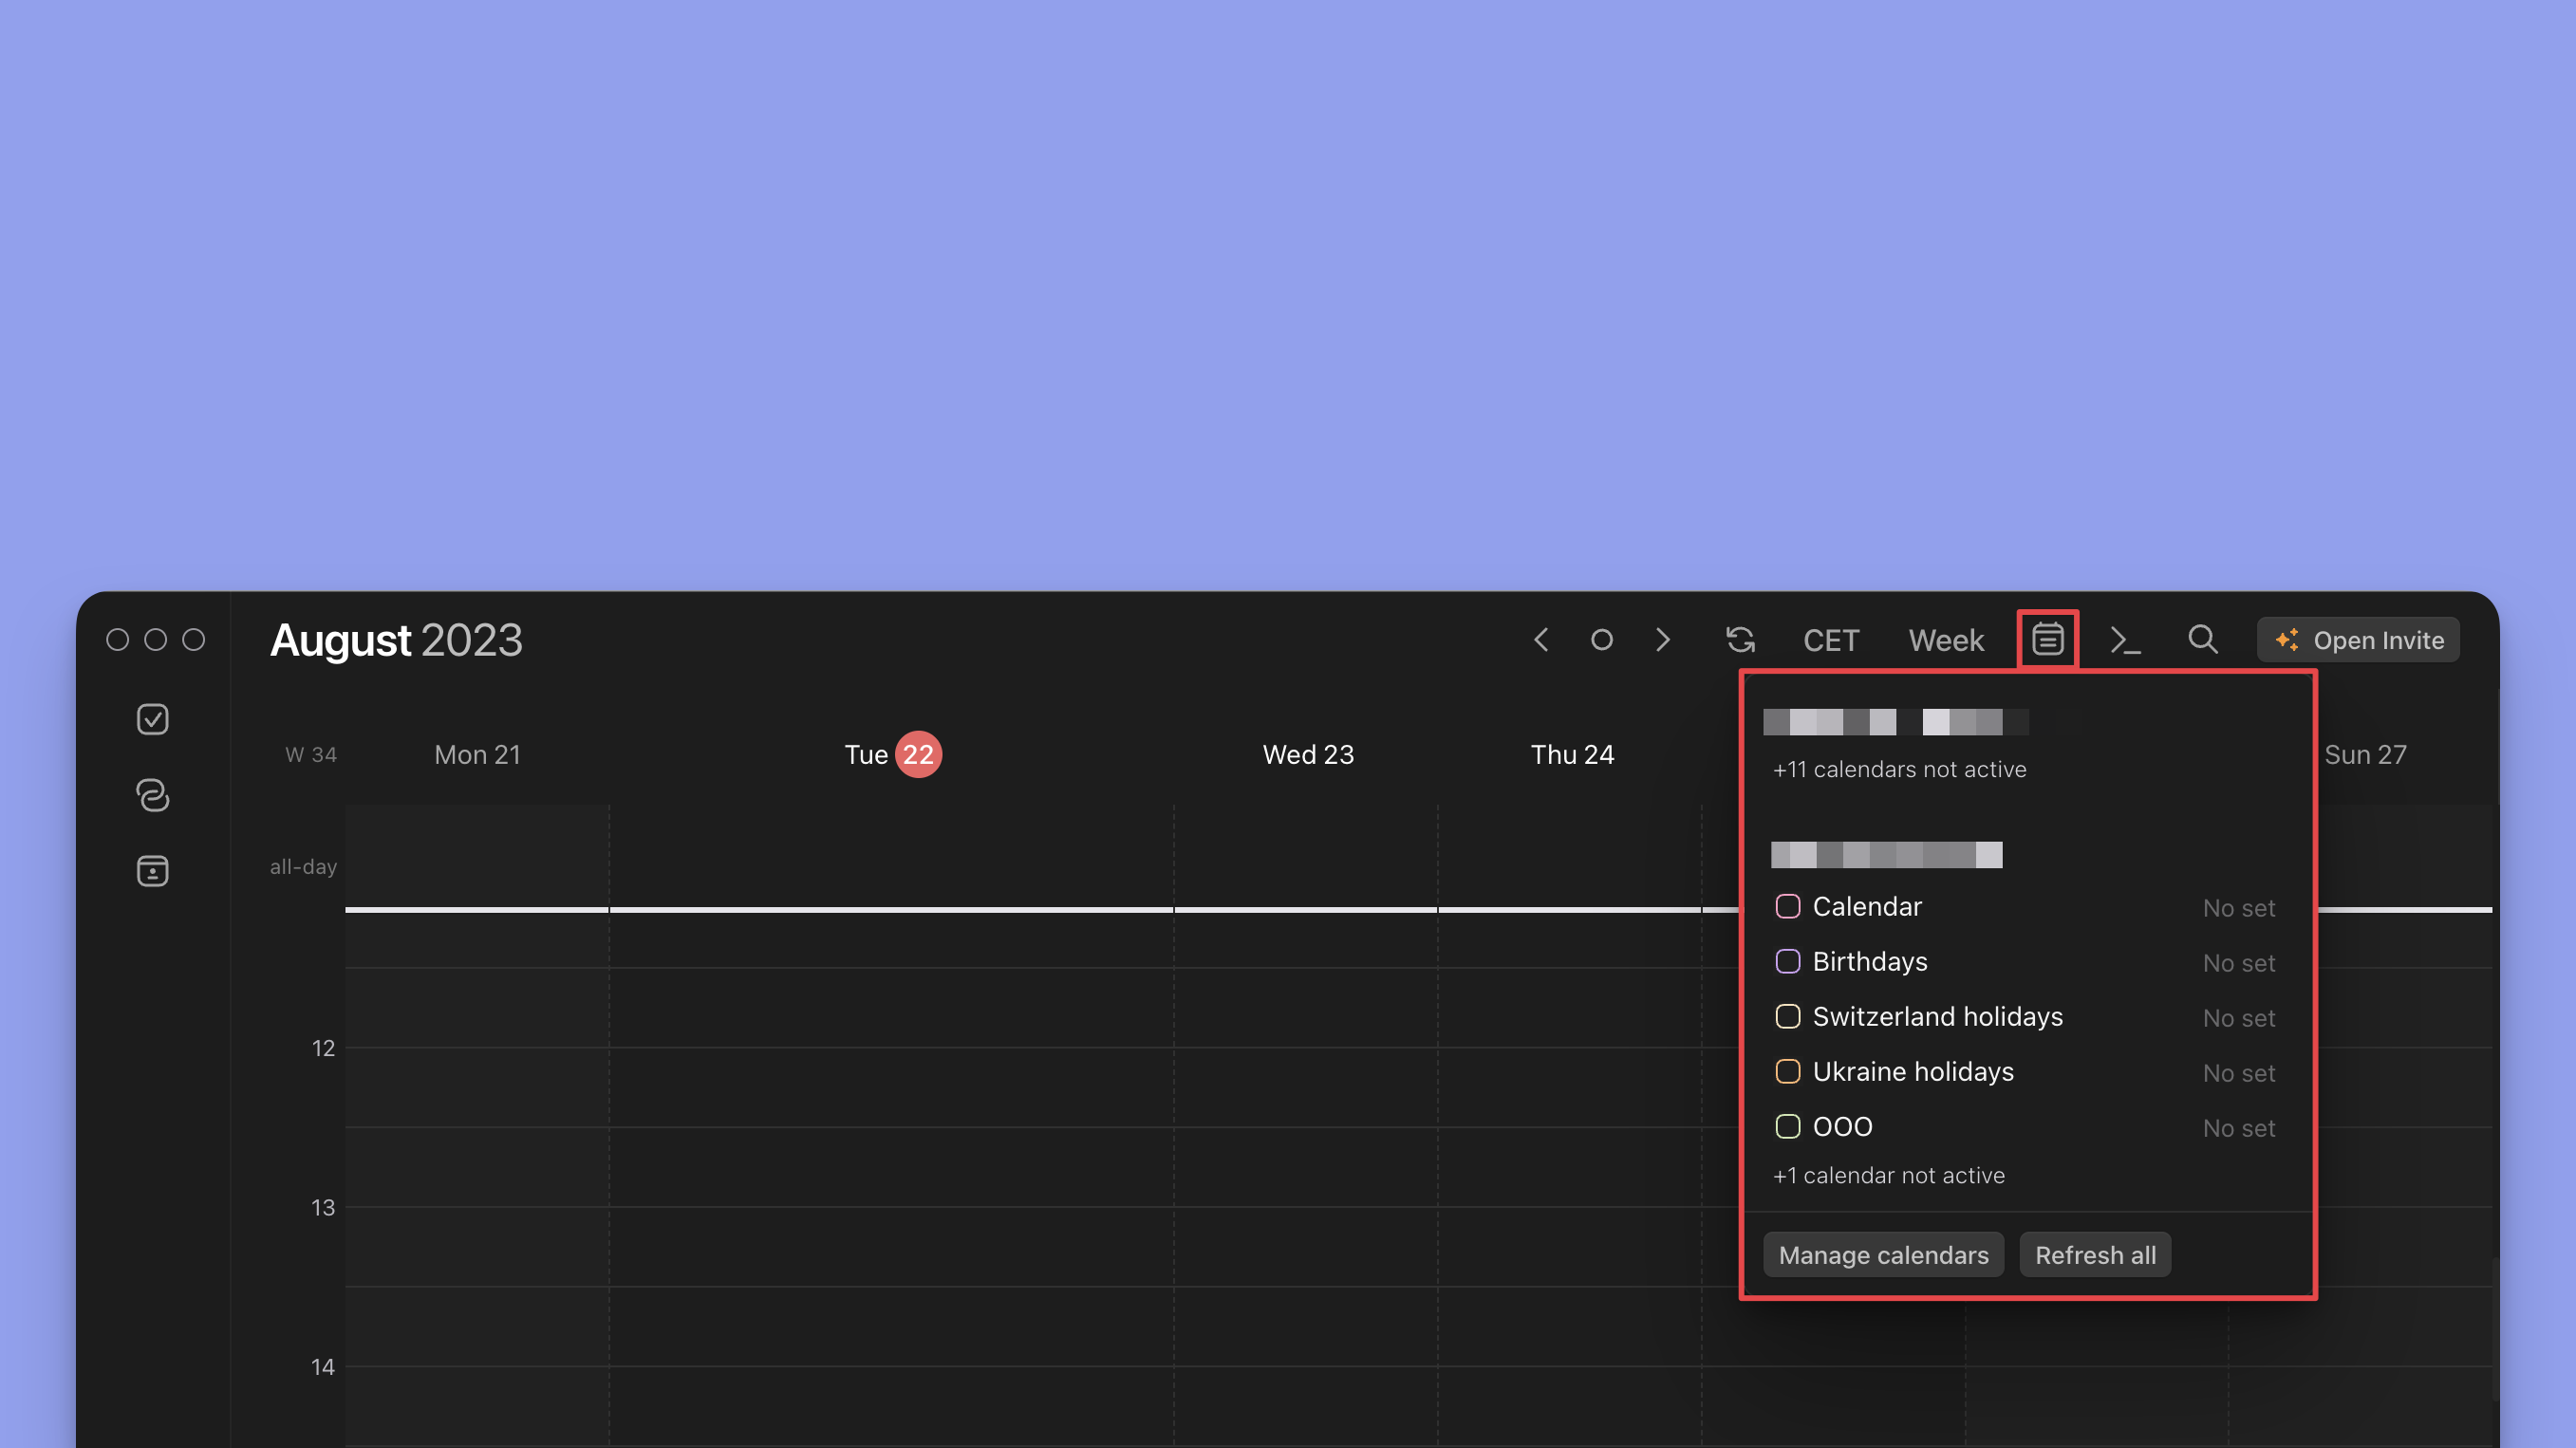Enable Ukraine holidays checkbox
Viewport: 2576px width, 1448px height.
tap(1788, 1072)
